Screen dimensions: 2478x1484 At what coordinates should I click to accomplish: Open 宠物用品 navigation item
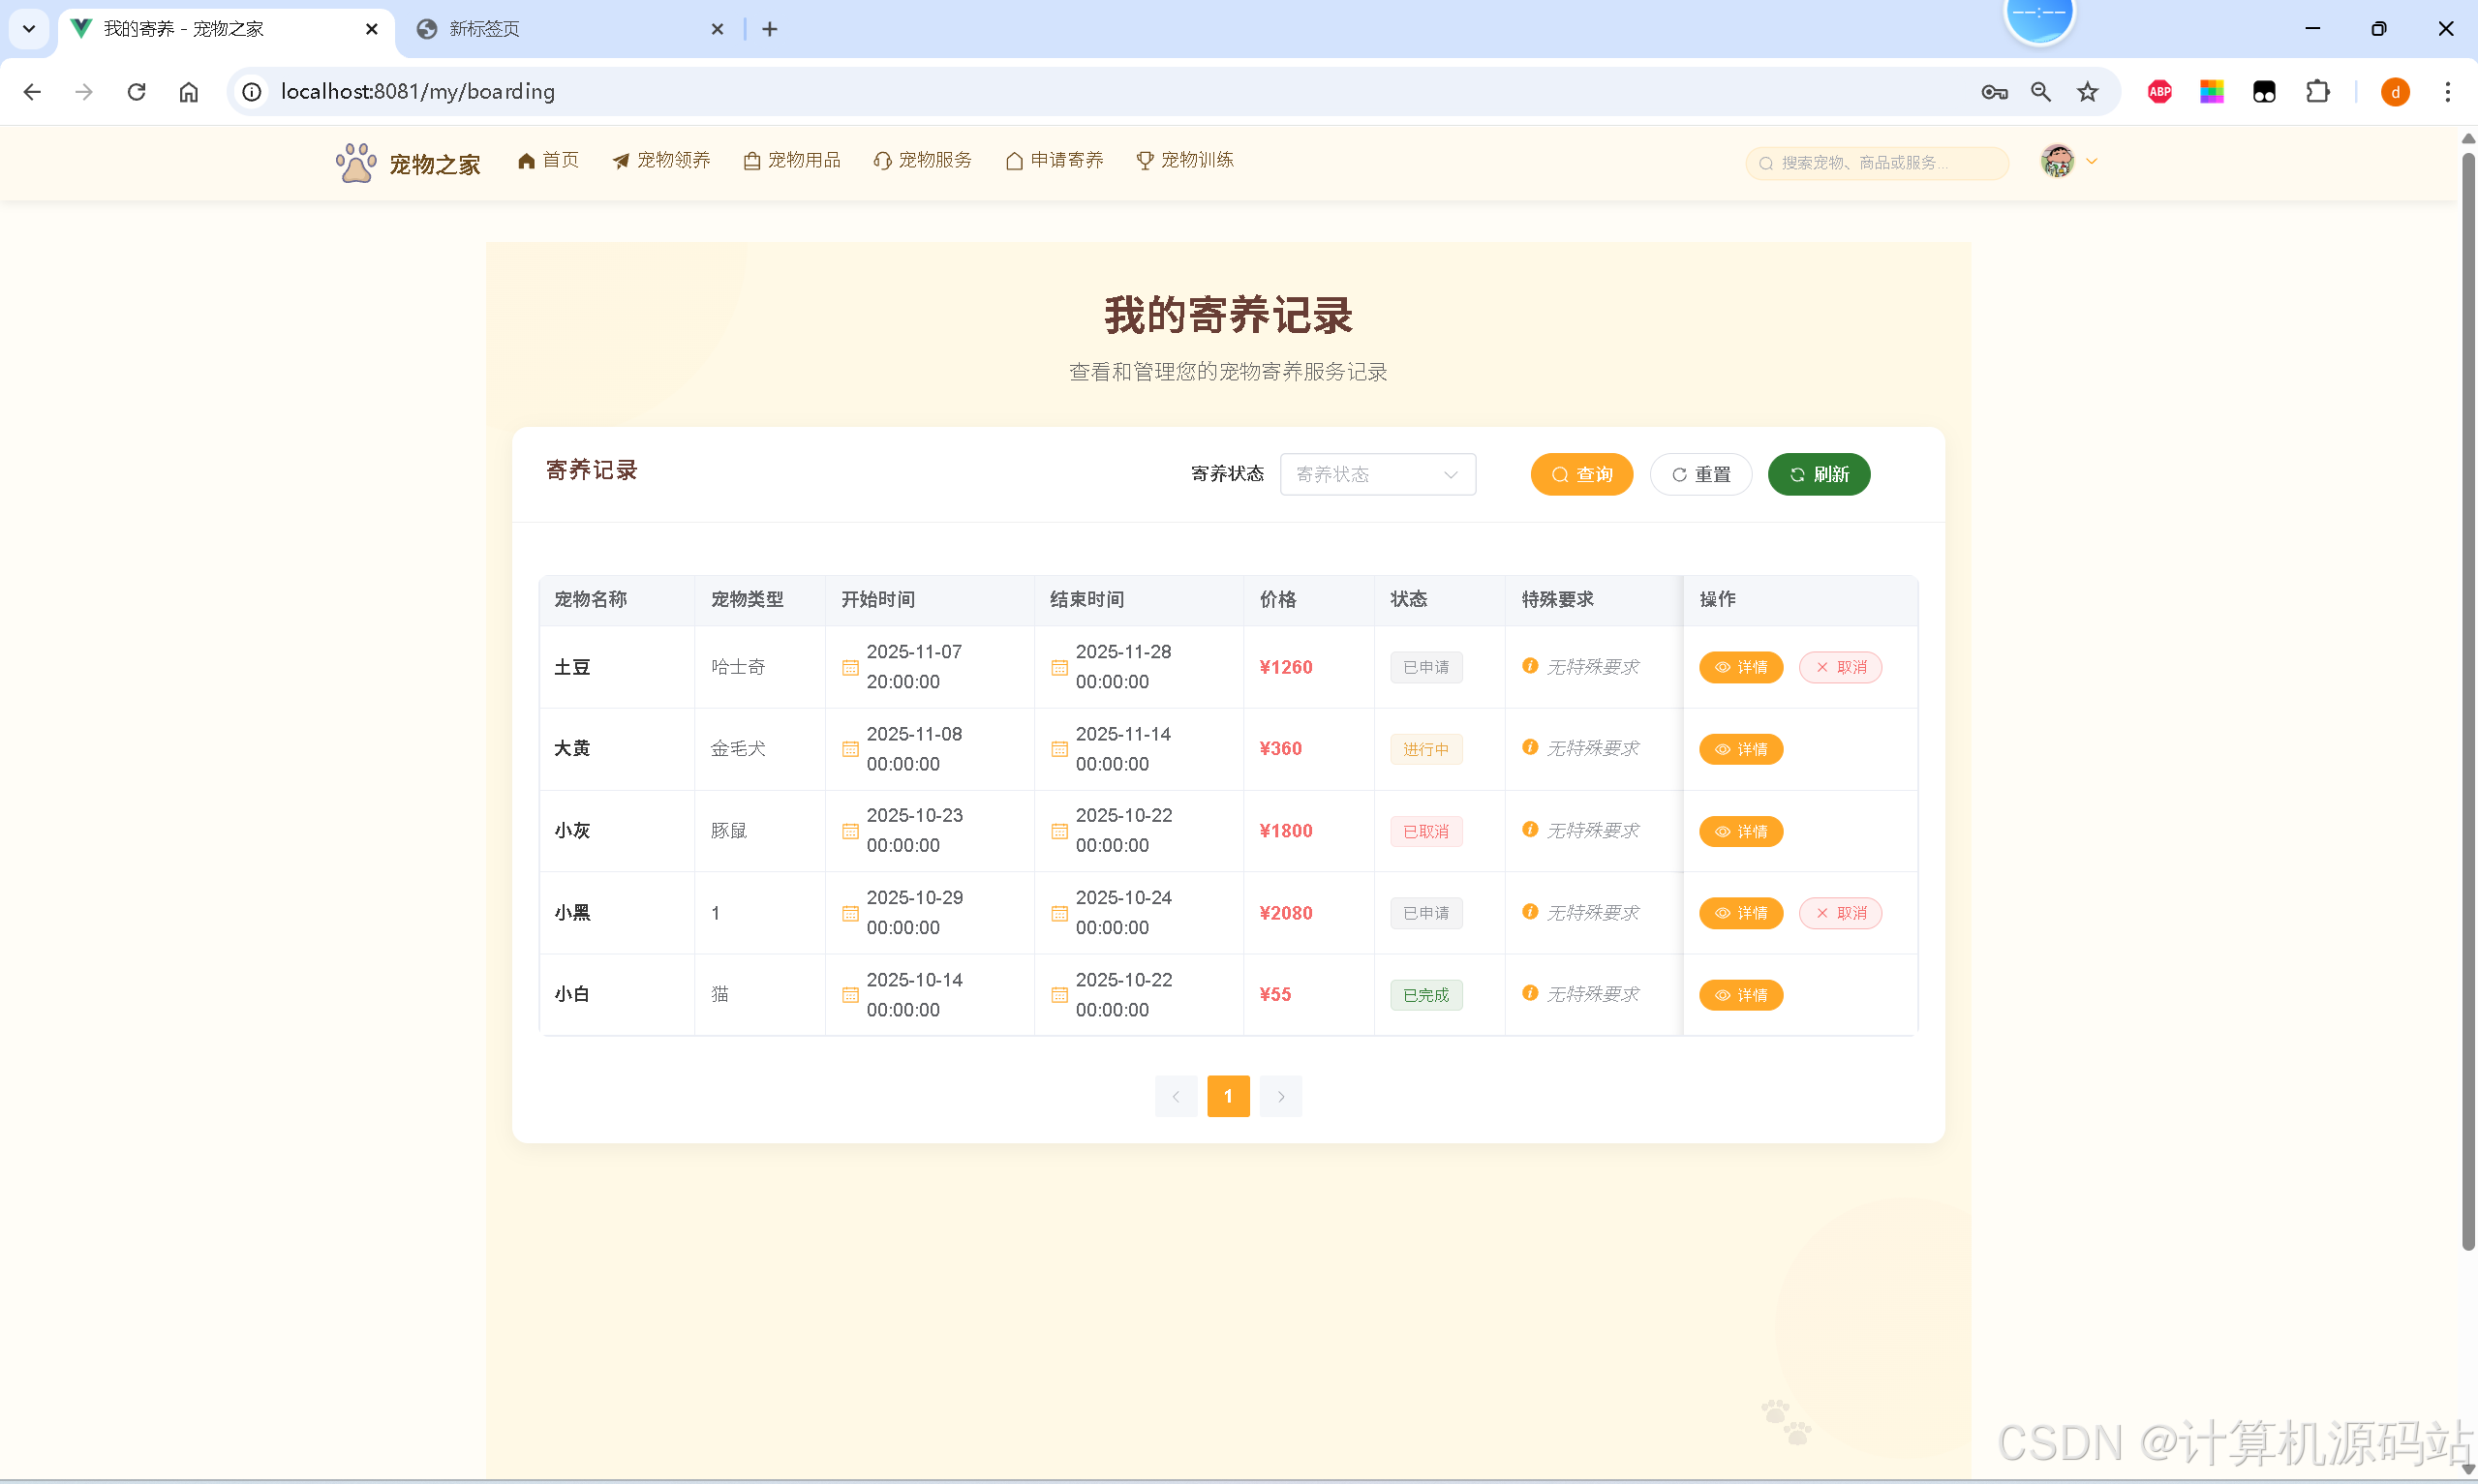tap(792, 160)
